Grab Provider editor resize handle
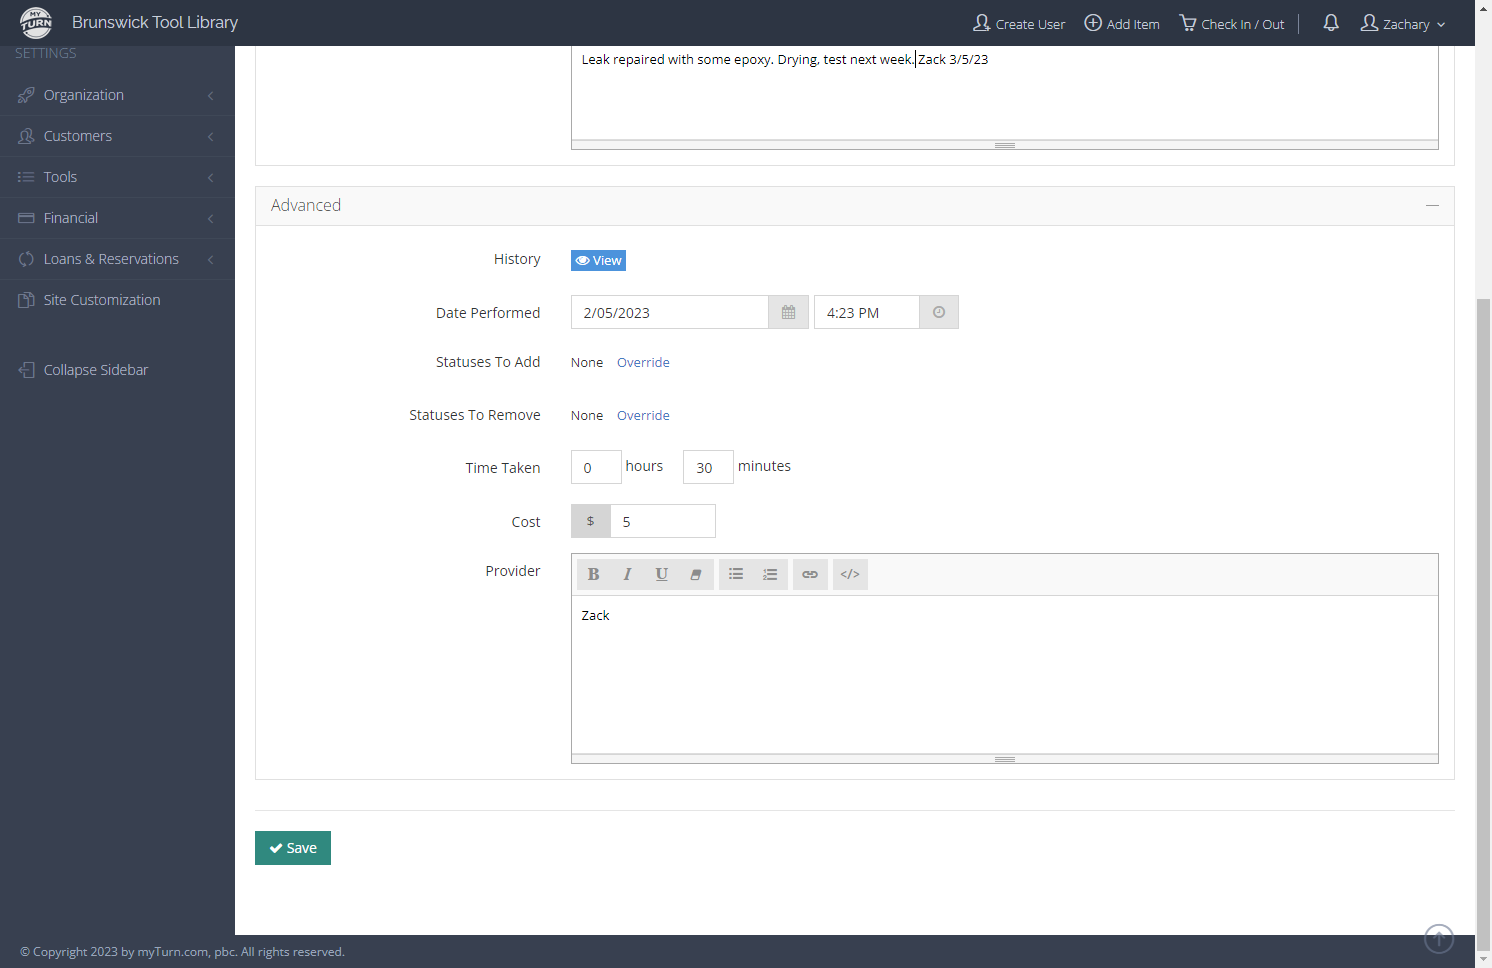 click(1005, 759)
